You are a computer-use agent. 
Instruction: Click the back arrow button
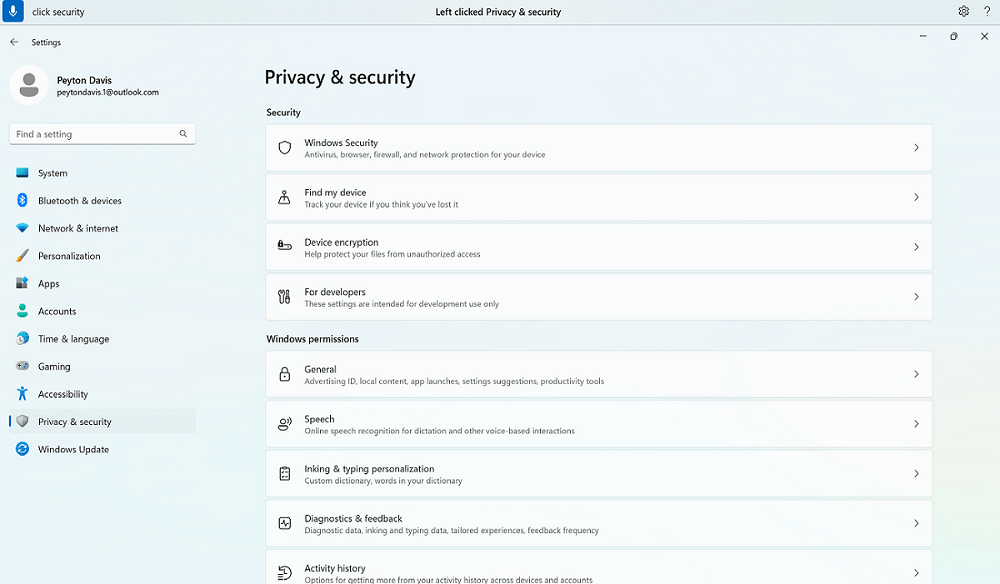13,42
